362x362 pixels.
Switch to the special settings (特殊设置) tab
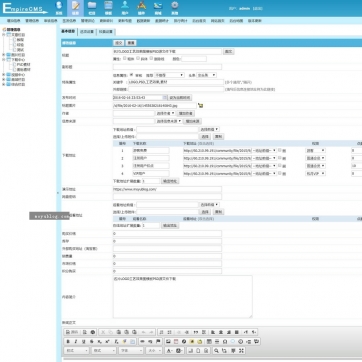[106, 32]
